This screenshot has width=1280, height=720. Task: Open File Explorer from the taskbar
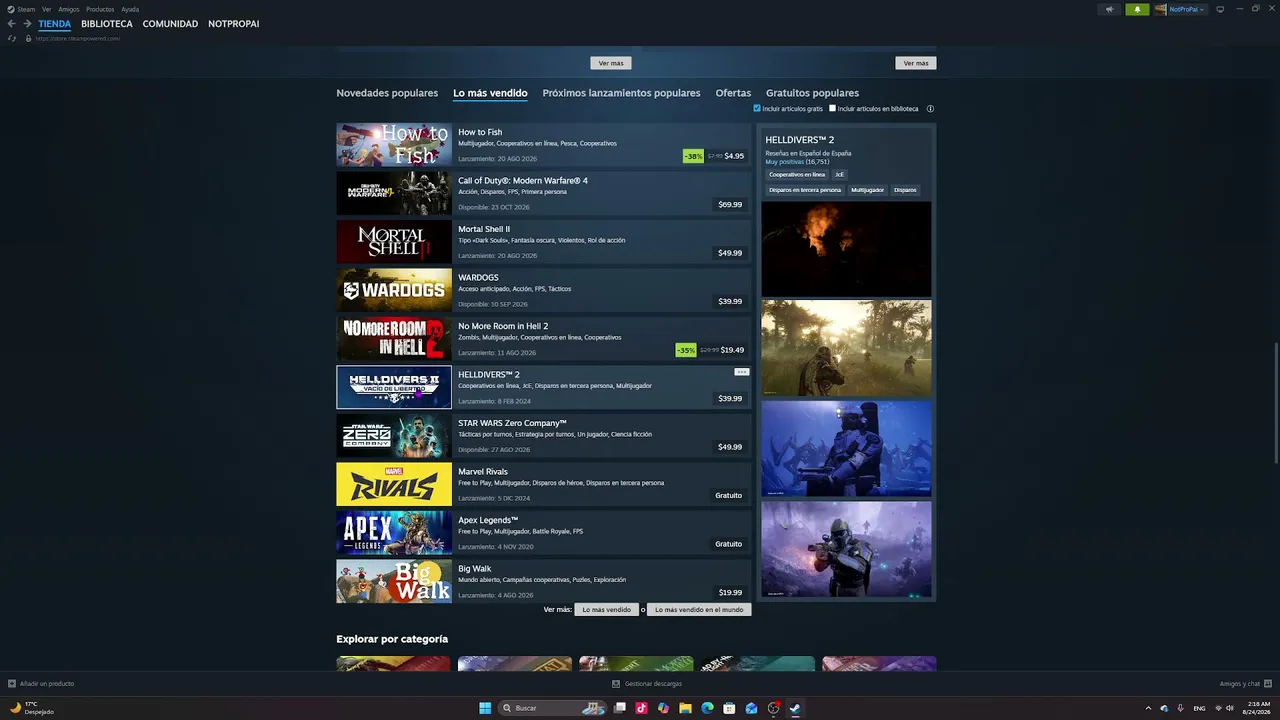(x=685, y=708)
